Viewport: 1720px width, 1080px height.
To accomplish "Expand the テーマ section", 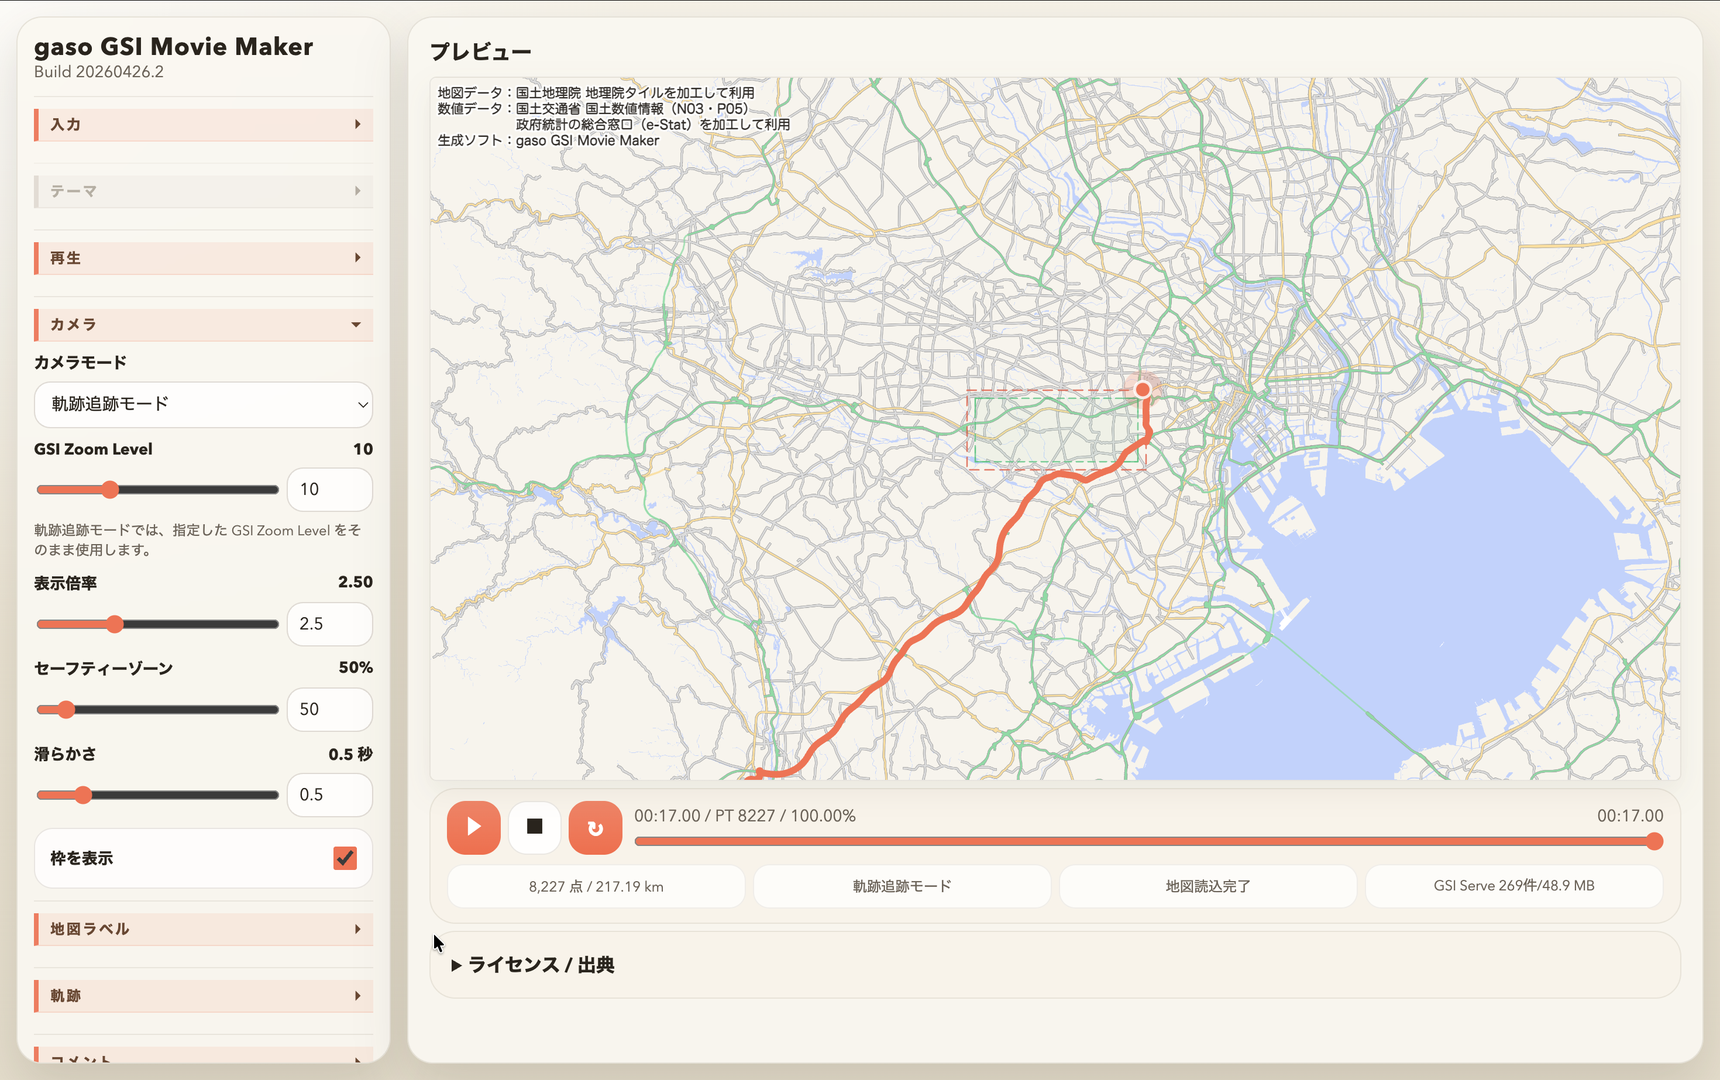I will pos(204,191).
